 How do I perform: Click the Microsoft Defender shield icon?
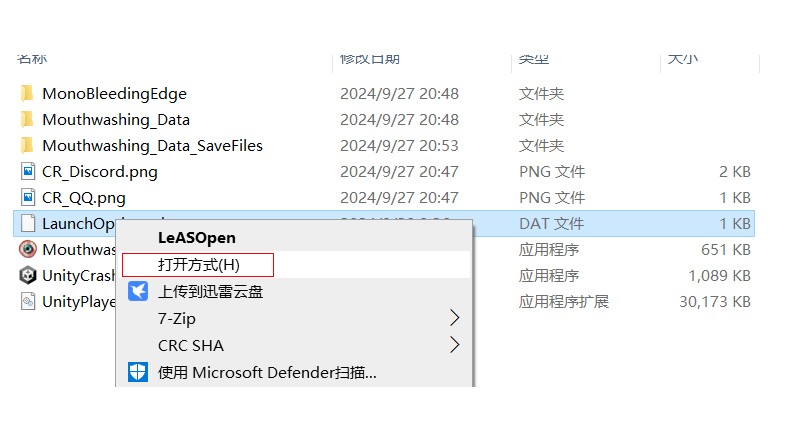coord(138,372)
